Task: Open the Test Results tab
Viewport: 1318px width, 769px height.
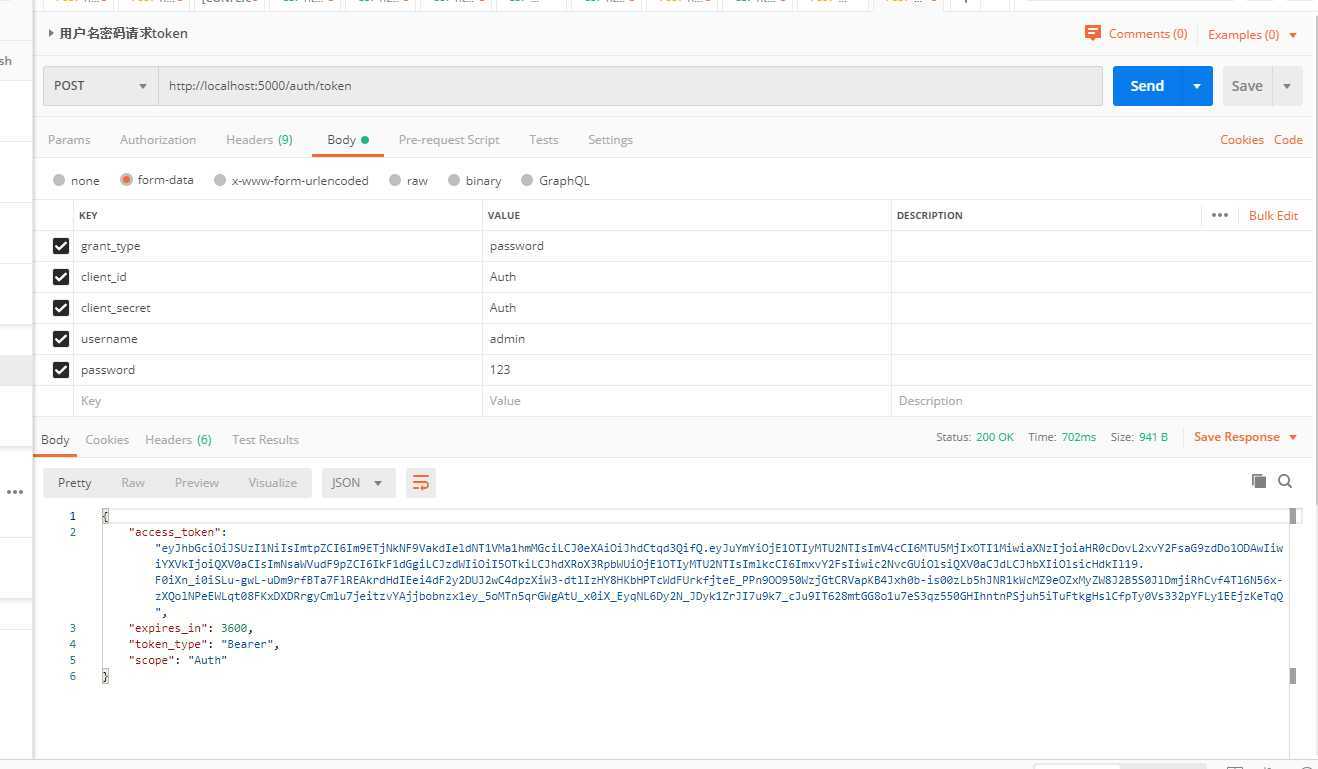Action: coord(265,440)
